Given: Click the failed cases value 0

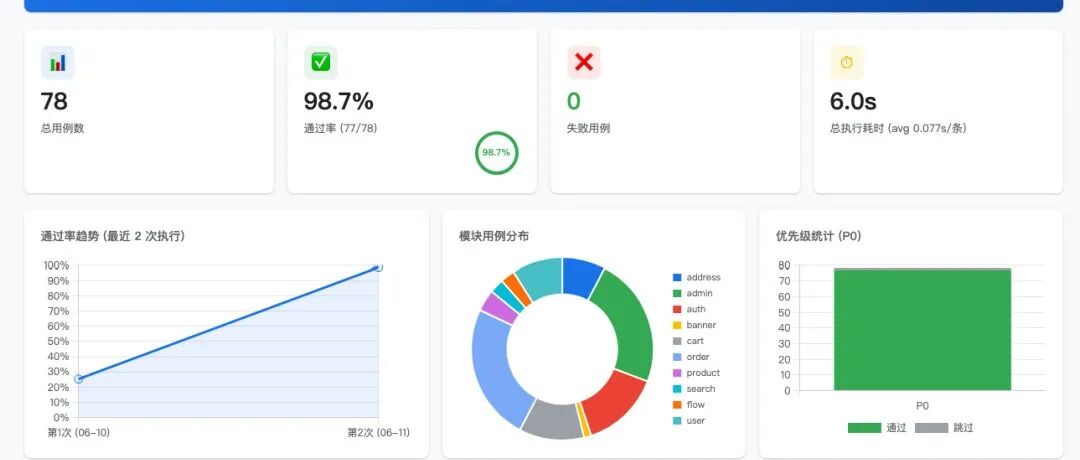Looking at the screenshot, I should click(574, 102).
